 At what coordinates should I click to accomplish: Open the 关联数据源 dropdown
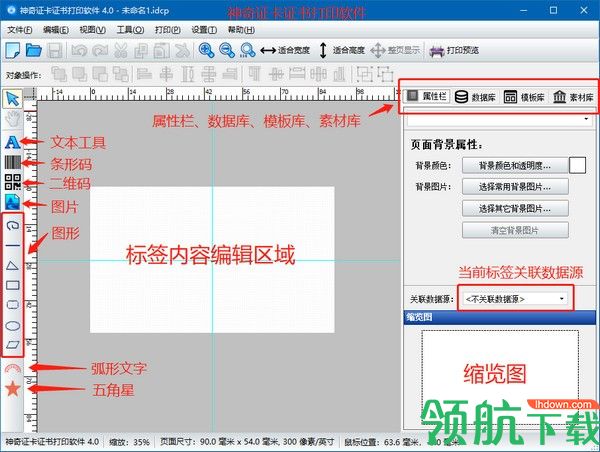click(515, 299)
